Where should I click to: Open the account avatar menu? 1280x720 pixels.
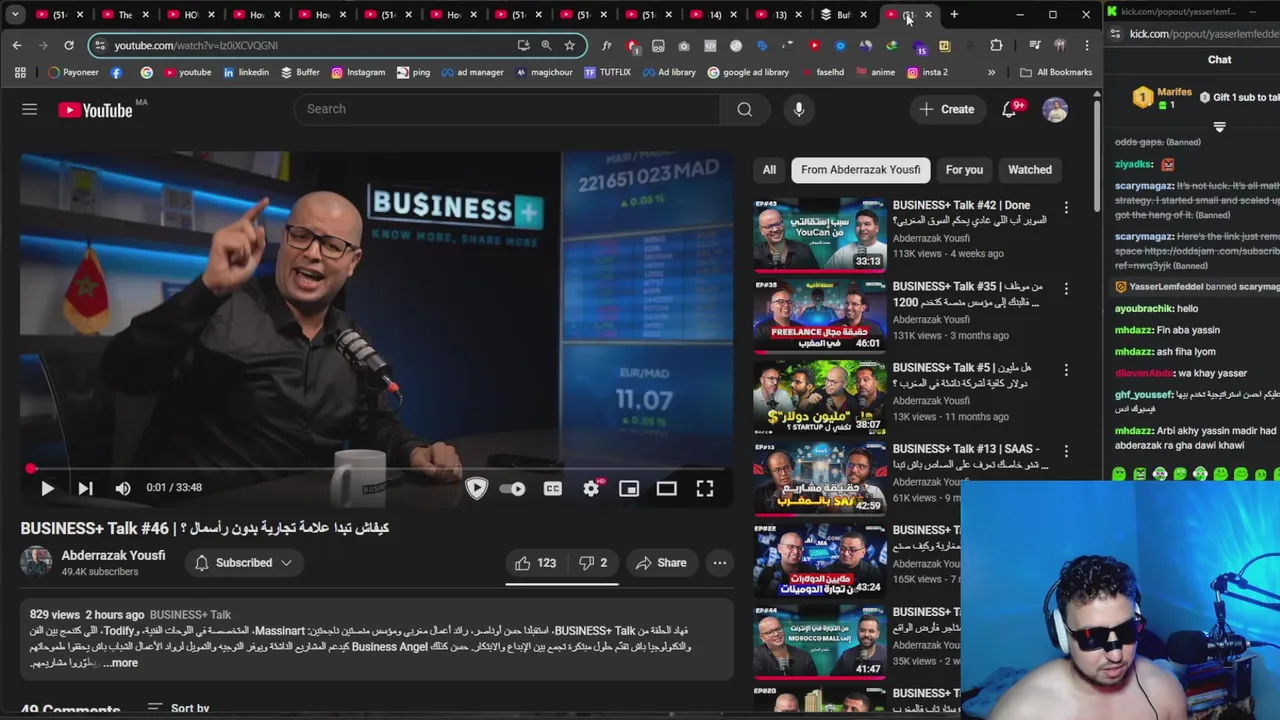point(1055,109)
